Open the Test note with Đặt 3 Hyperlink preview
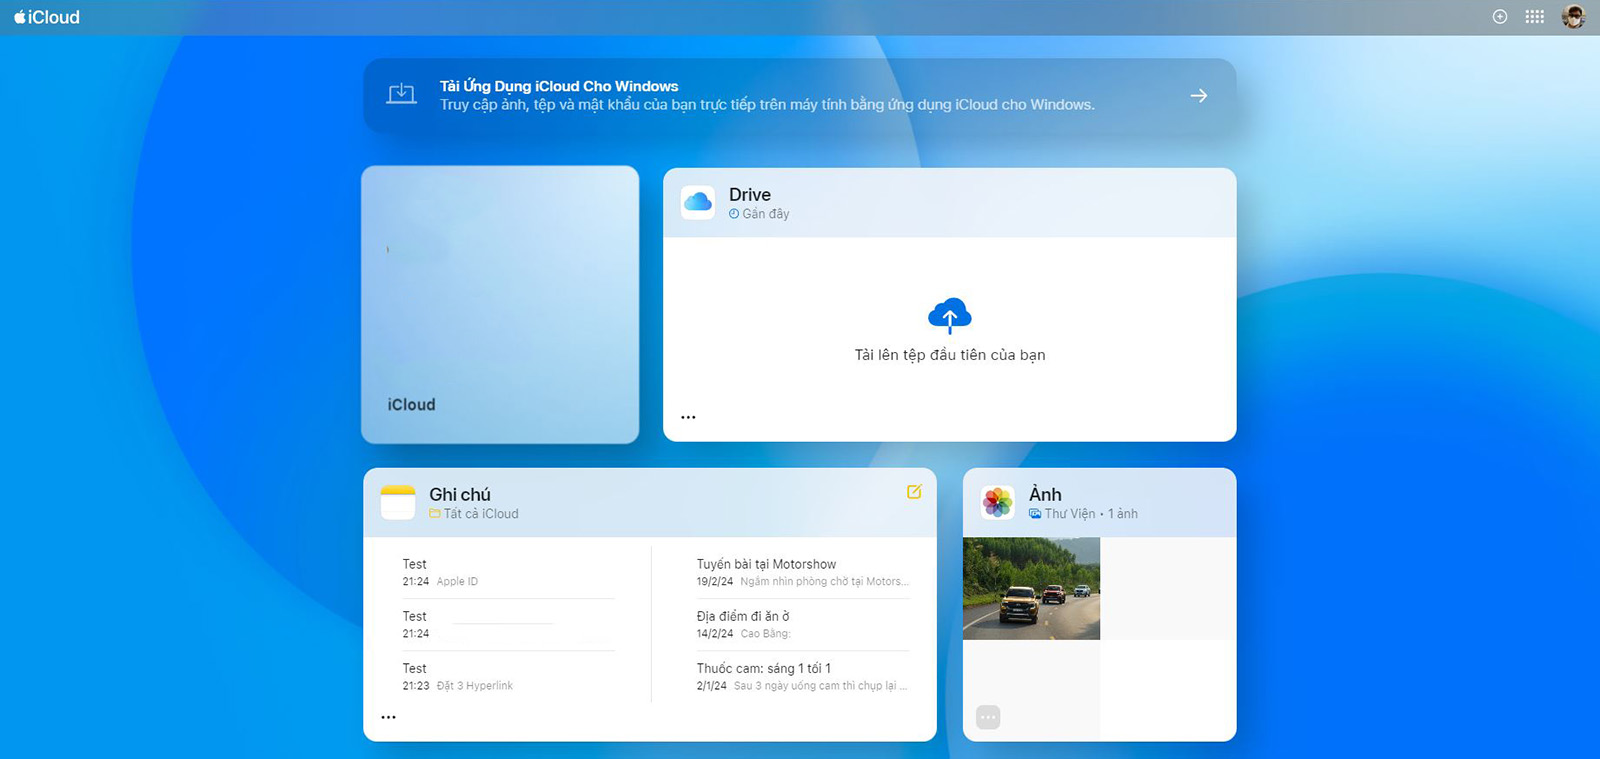The width and height of the screenshot is (1600, 759). click(508, 676)
